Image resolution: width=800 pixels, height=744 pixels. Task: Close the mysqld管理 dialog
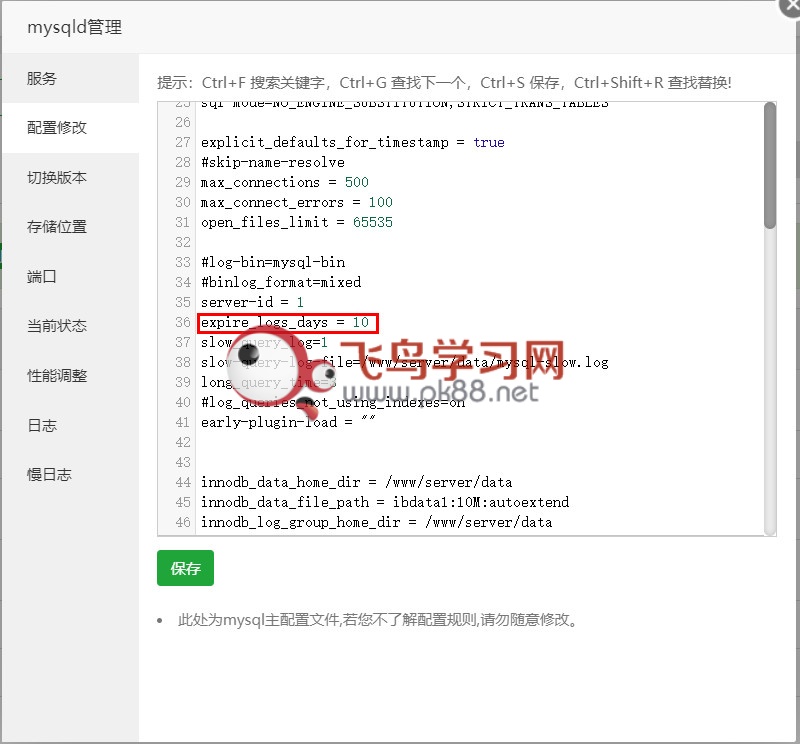789,5
